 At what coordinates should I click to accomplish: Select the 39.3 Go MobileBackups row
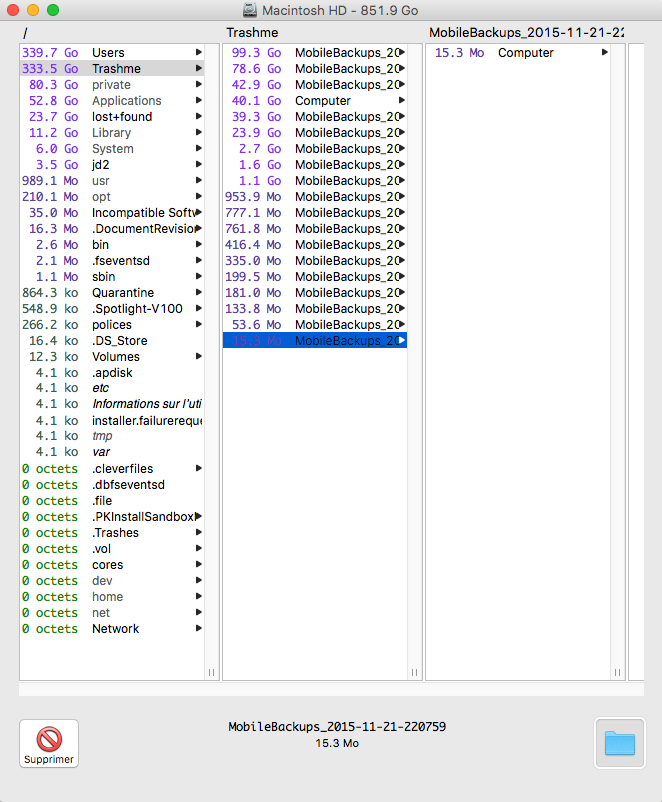pyautogui.click(x=315, y=117)
